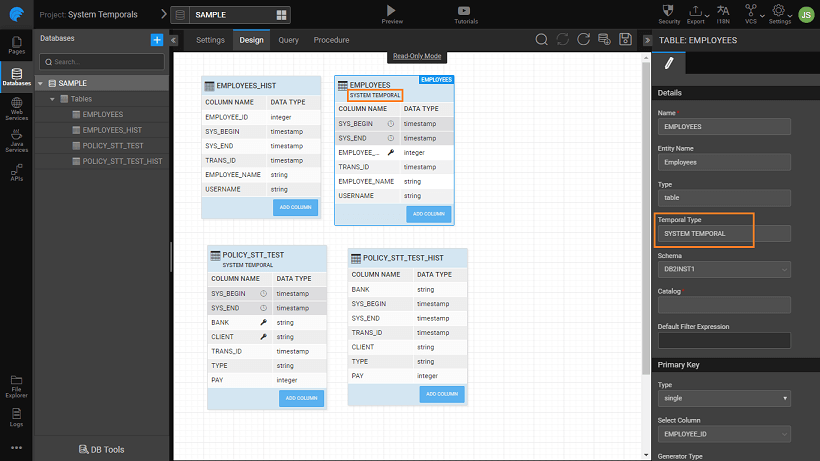
Task: Click the Entity Name input field
Action: [x=723, y=162]
